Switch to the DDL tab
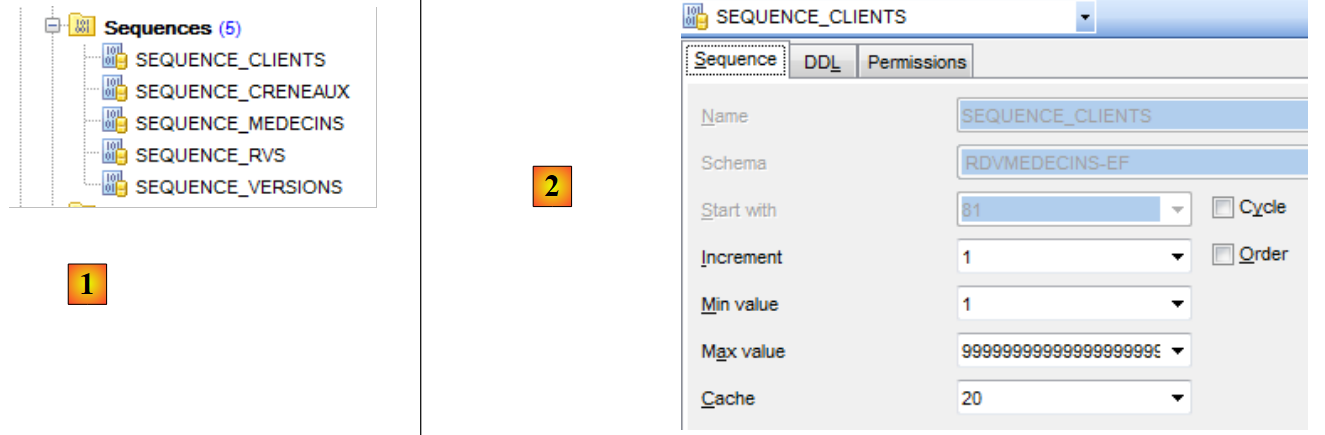Viewport: 1325px width, 435px height. [822, 62]
